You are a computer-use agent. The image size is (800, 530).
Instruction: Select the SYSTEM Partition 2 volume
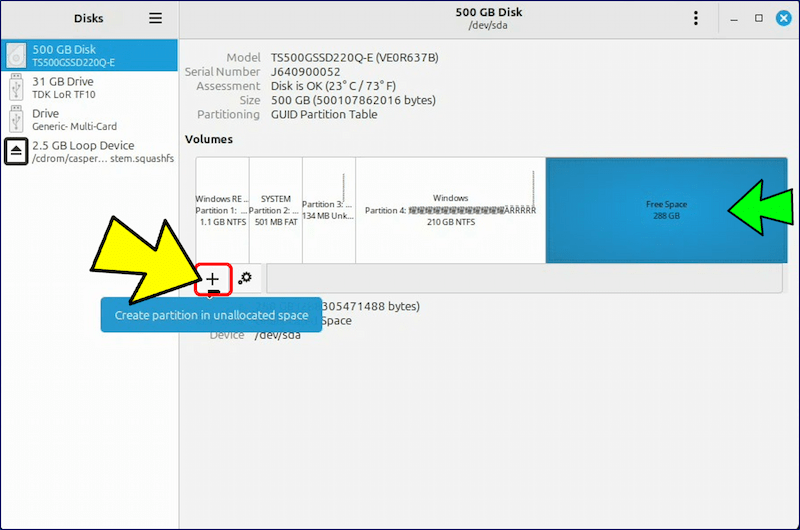(275, 210)
